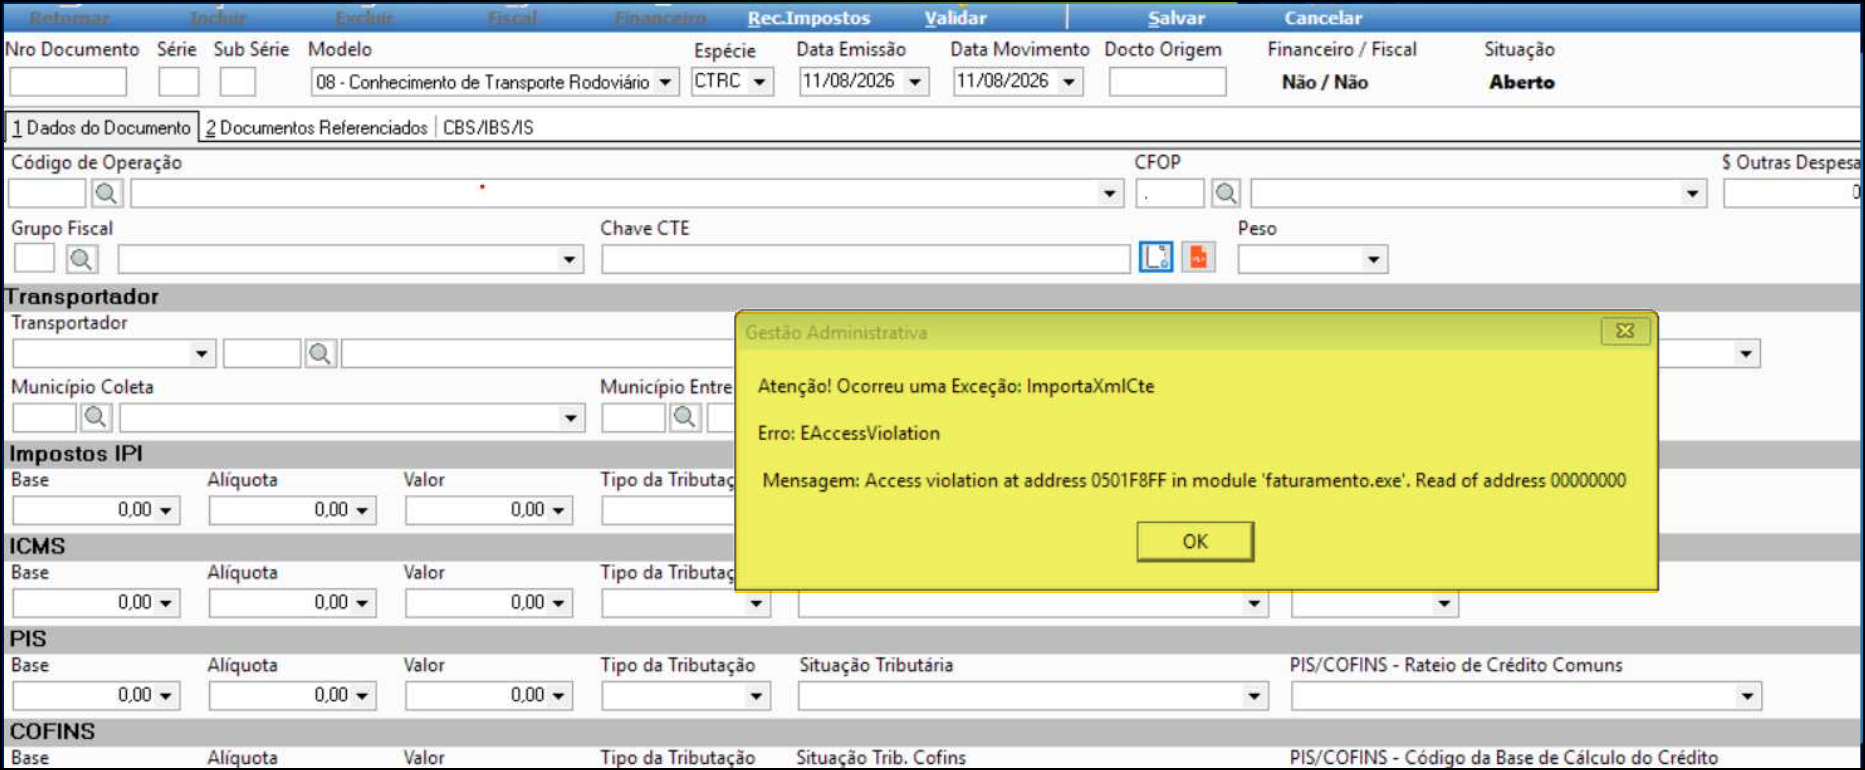Viewport: 1865px width, 770px height.
Task: Open the Data Emissão date picker
Action: [914, 82]
